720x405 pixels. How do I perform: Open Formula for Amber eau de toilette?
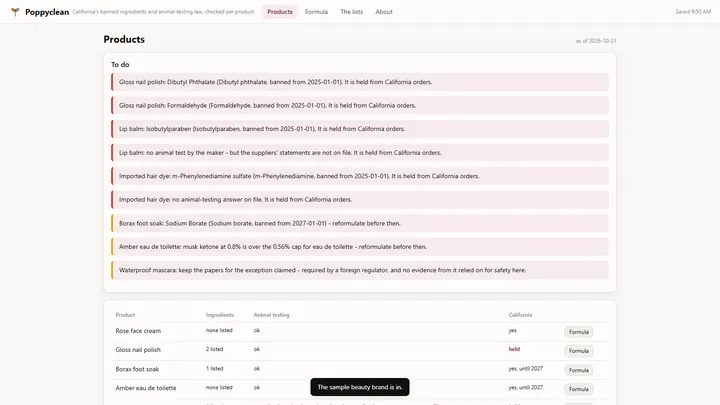coord(579,389)
